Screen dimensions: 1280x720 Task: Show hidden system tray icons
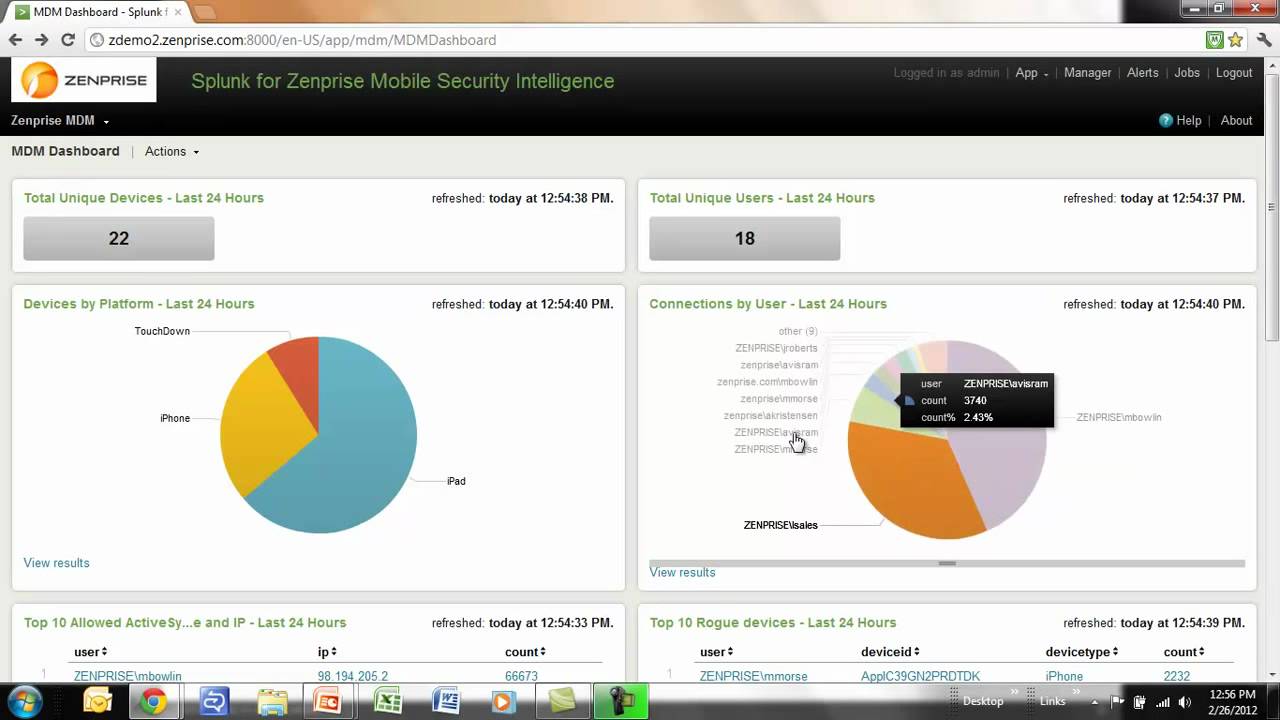pyautogui.click(x=1095, y=702)
